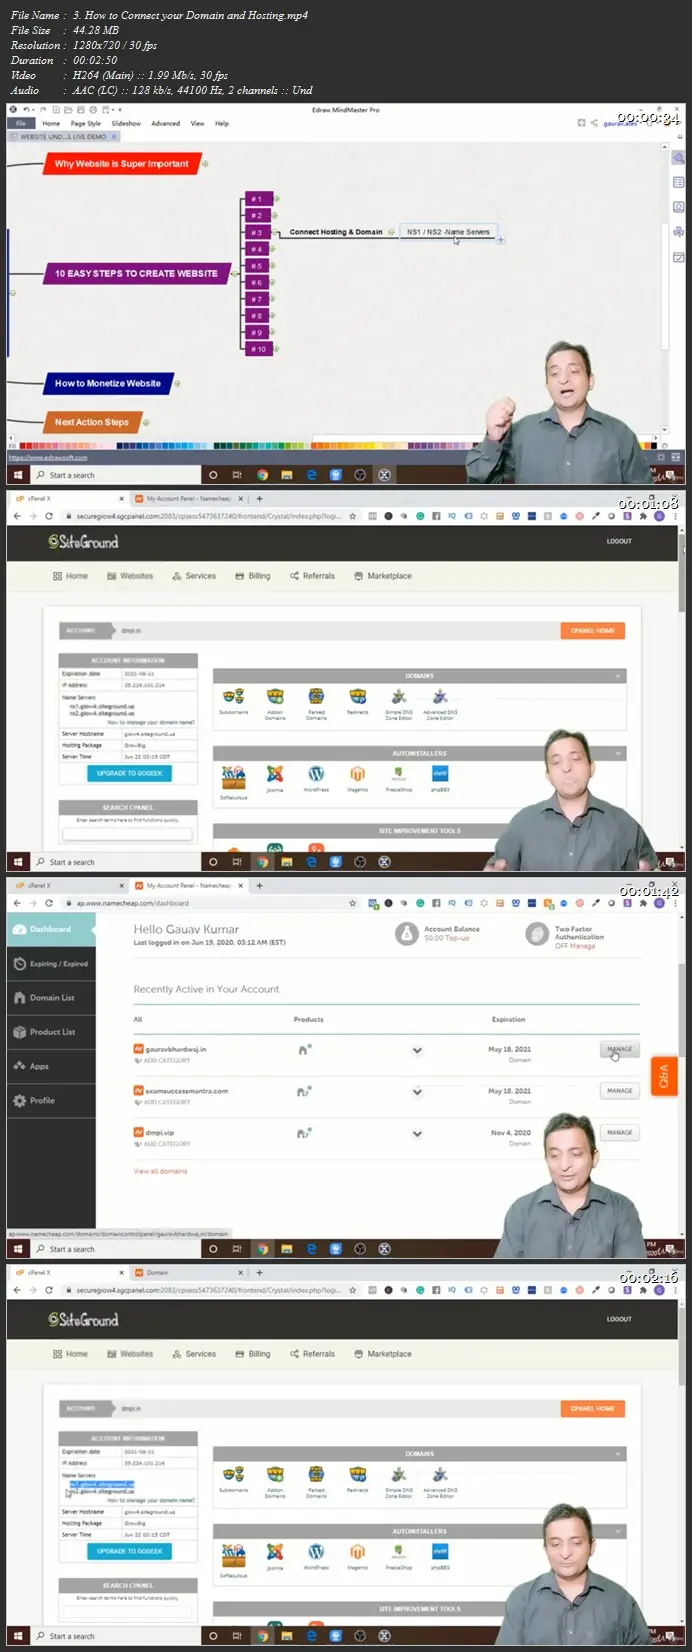
Task: Select the 'How to Monetize Website' node
Action: click(x=108, y=383)
